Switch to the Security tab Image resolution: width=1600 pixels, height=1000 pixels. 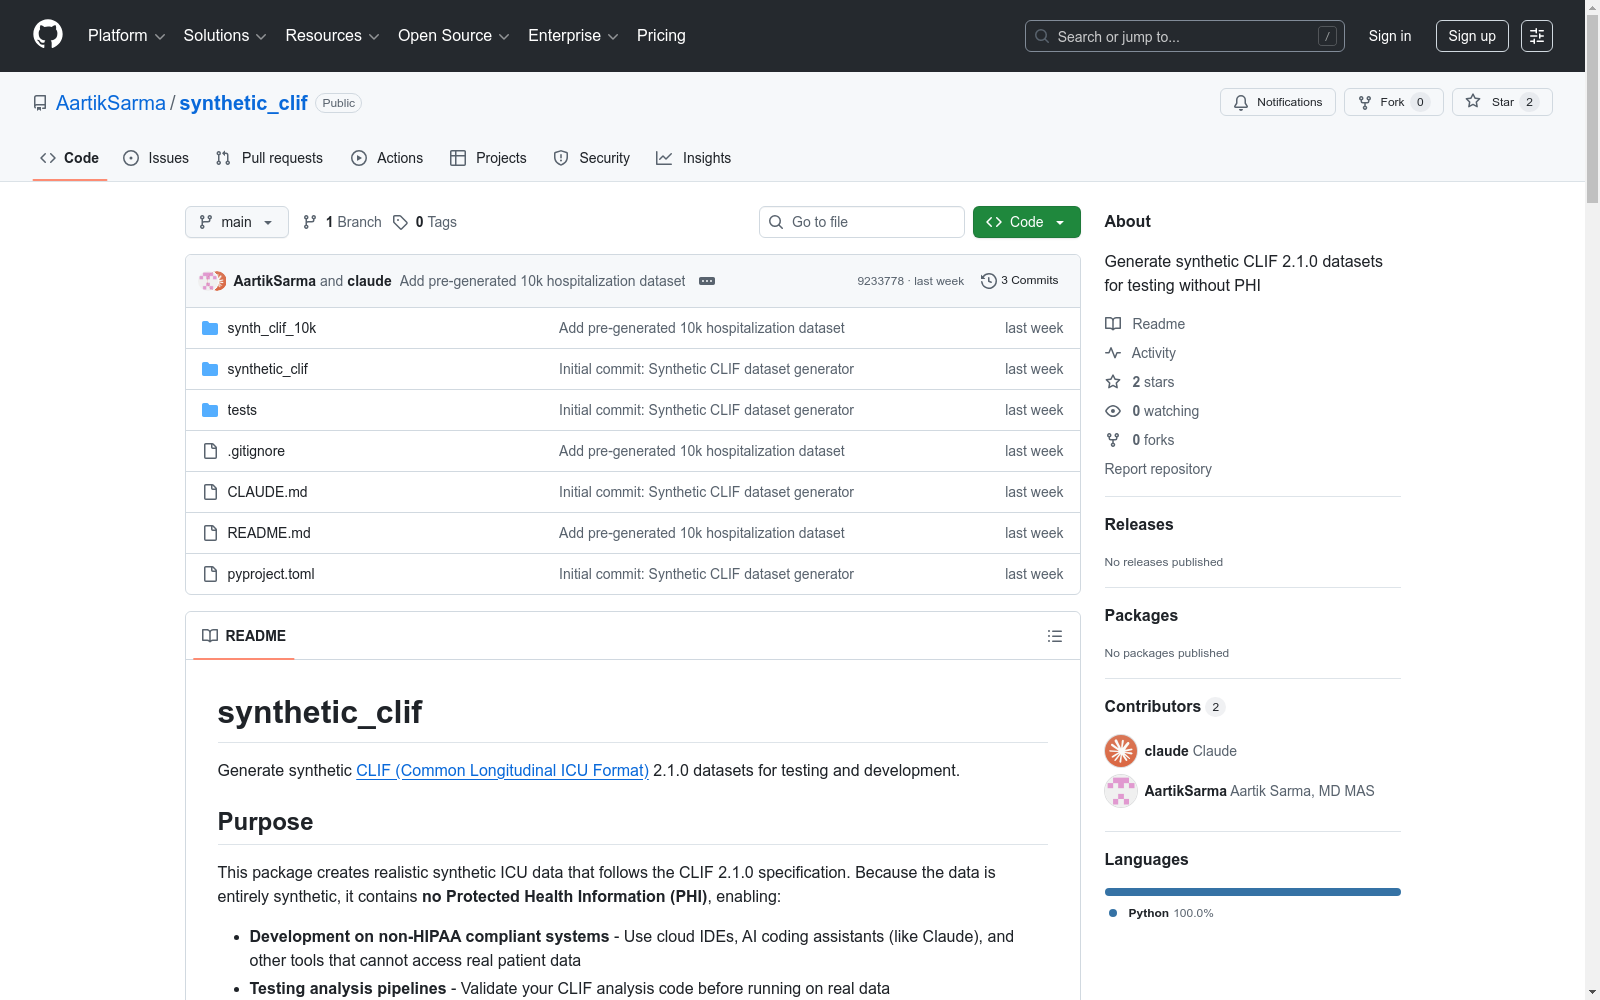tap(592, 158)
